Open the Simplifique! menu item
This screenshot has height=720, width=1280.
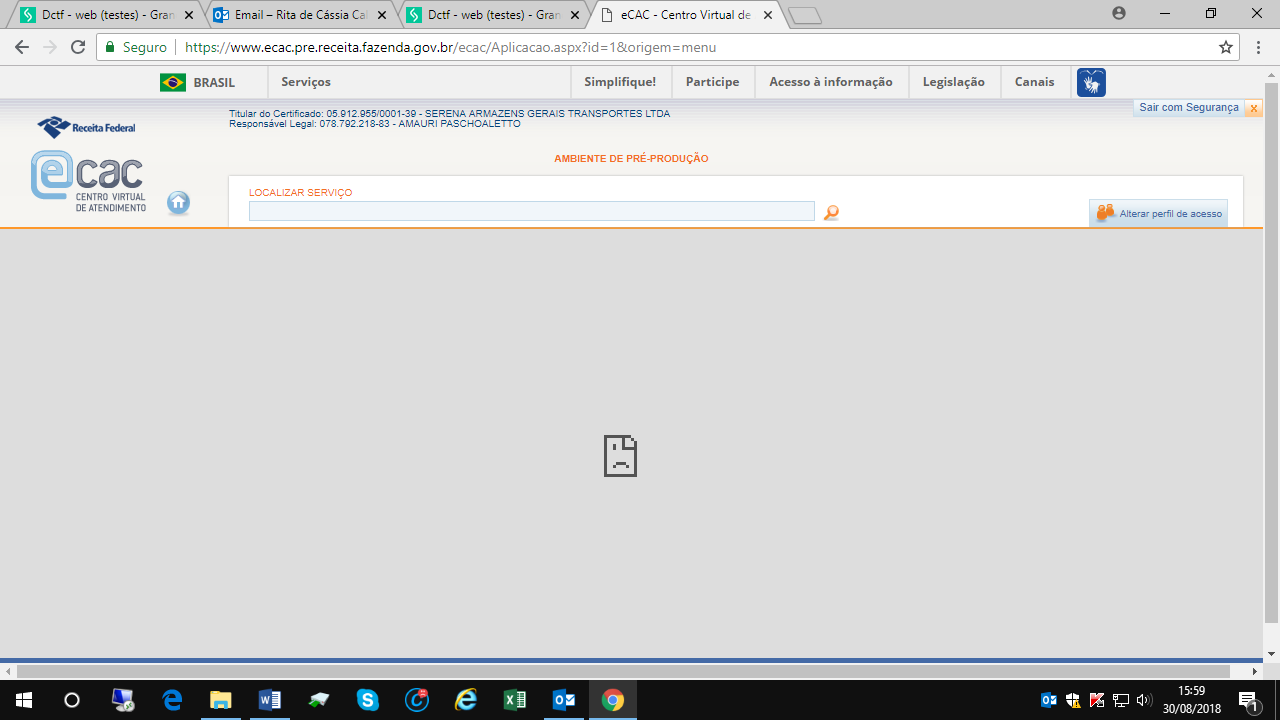[x=620, y=82]
